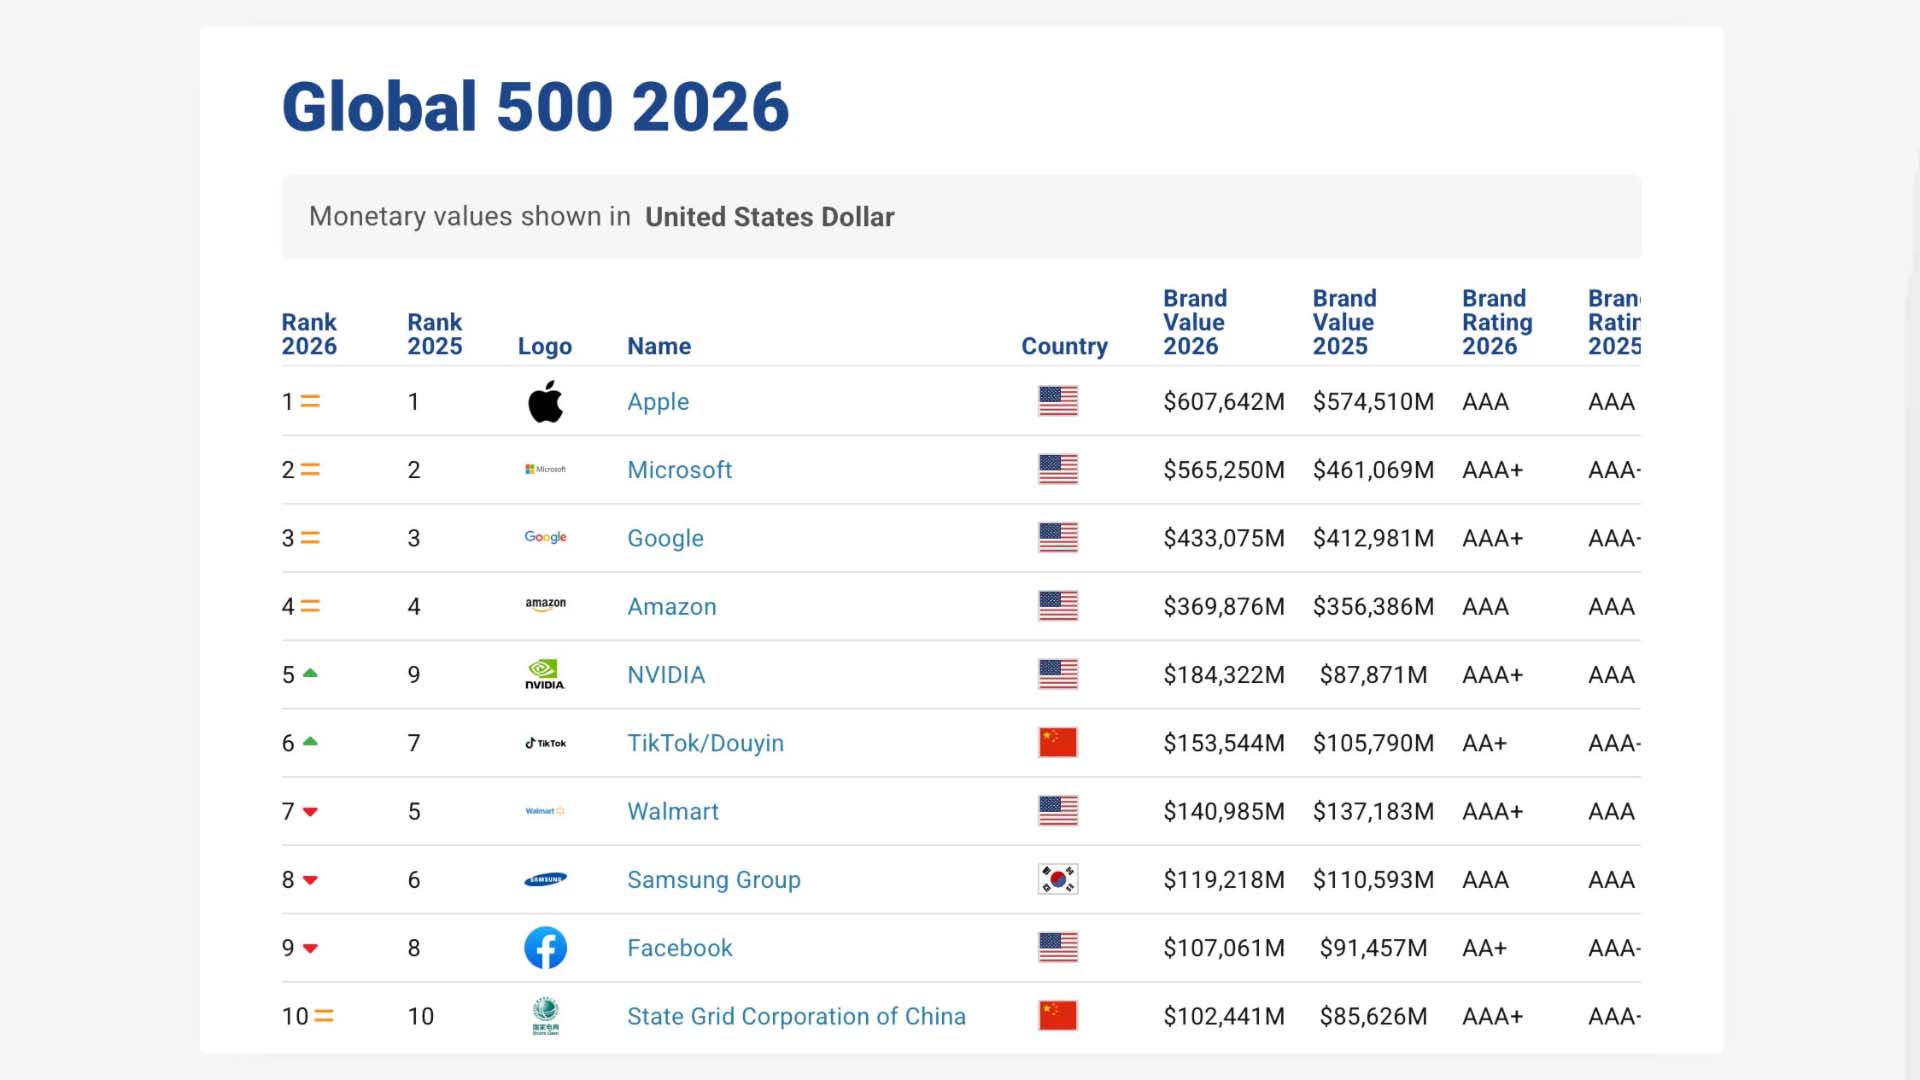The image size is (1920, 1080).
Task: Select the Microsoft logo in row 2
Action: tap(545, 469)
